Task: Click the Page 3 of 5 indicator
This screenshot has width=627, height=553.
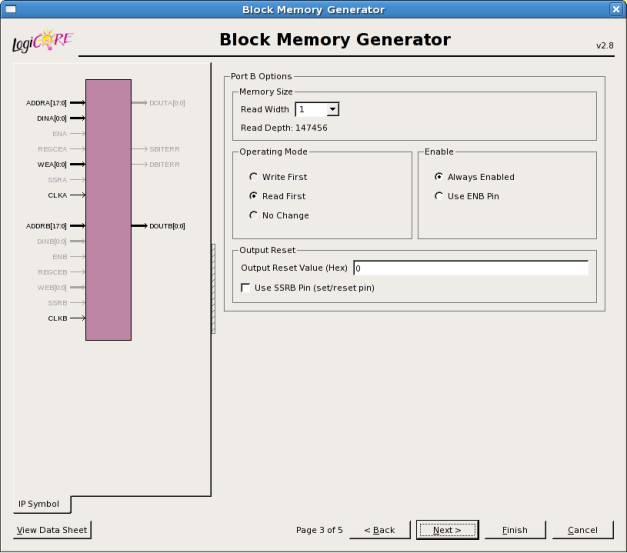Action: tap(319, 530)
